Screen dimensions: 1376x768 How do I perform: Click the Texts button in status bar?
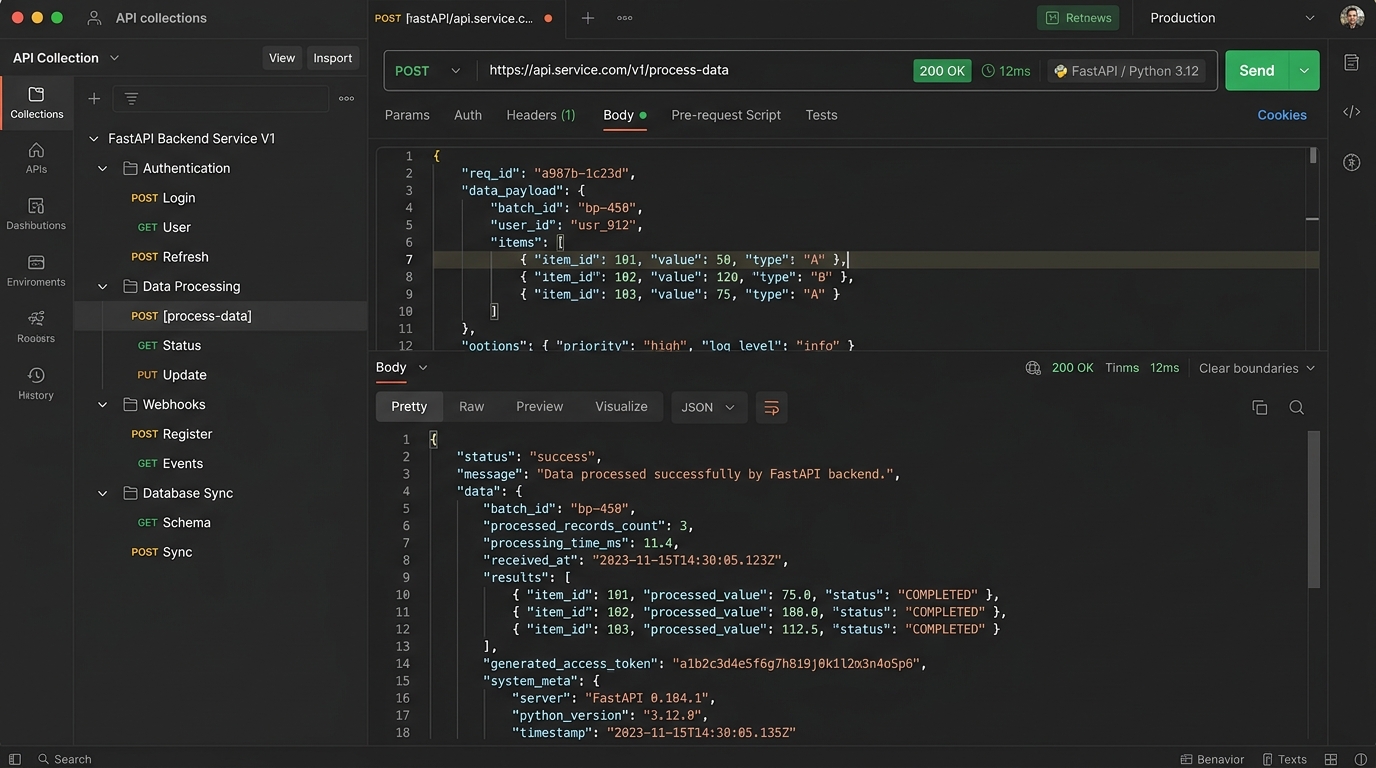(x=1285, y=759)
